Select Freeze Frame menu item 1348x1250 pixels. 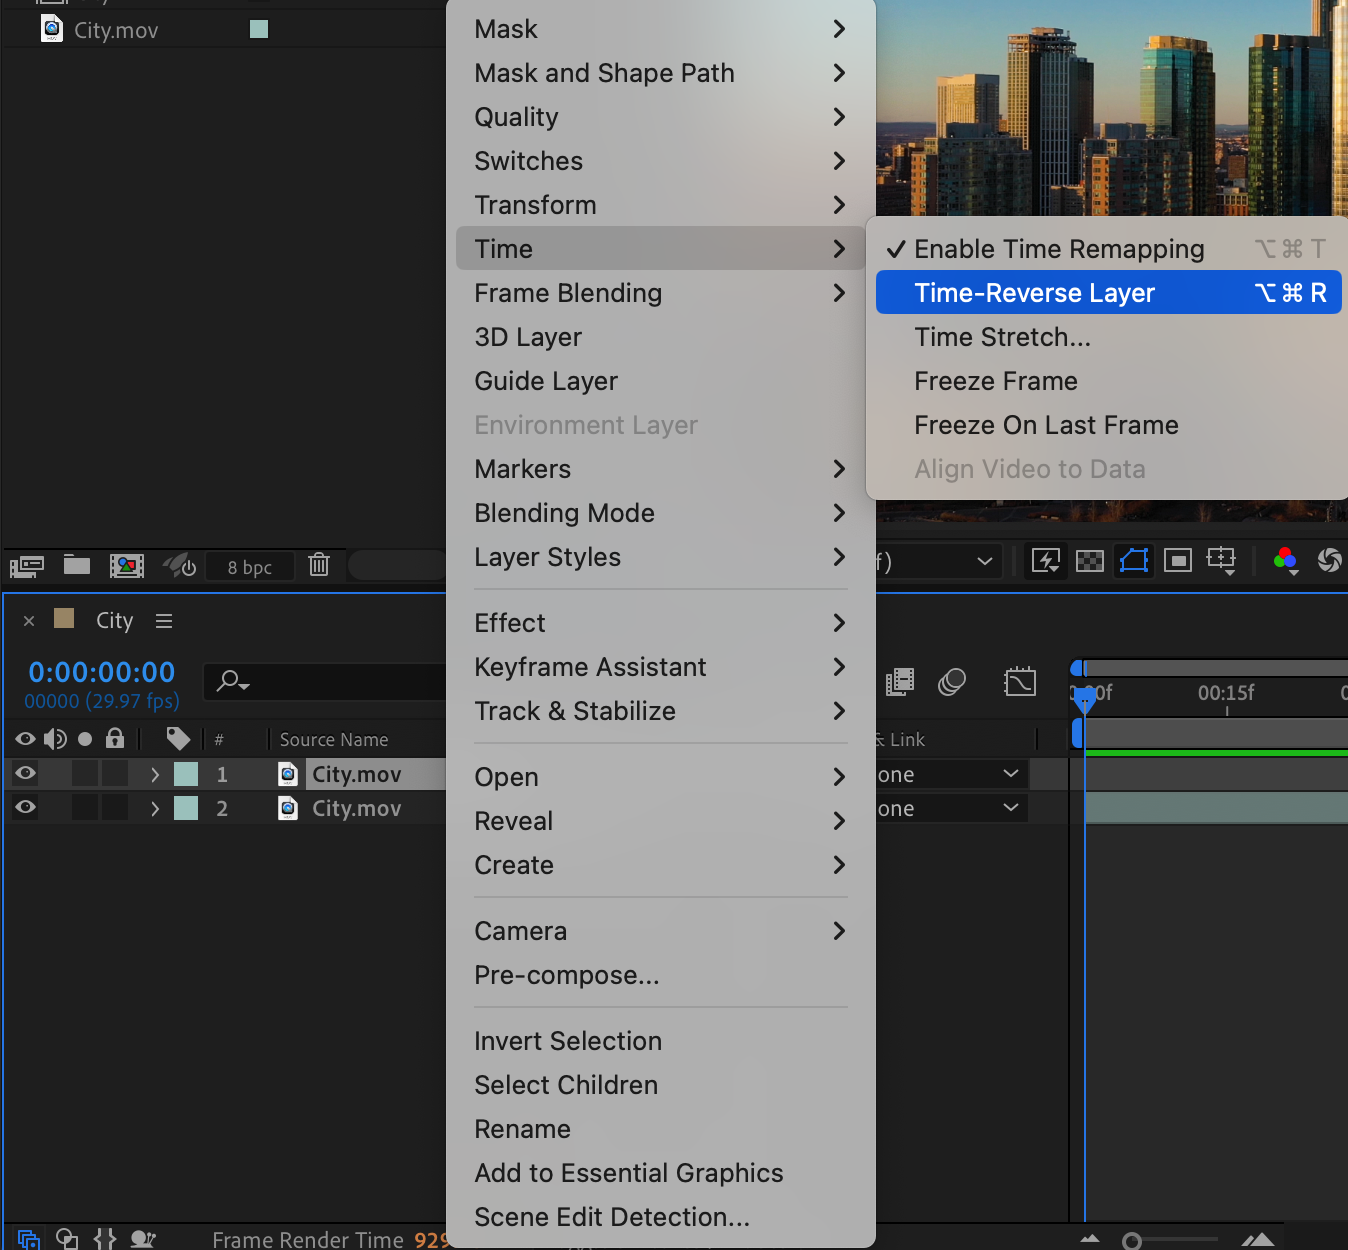[x=995, y=381]
